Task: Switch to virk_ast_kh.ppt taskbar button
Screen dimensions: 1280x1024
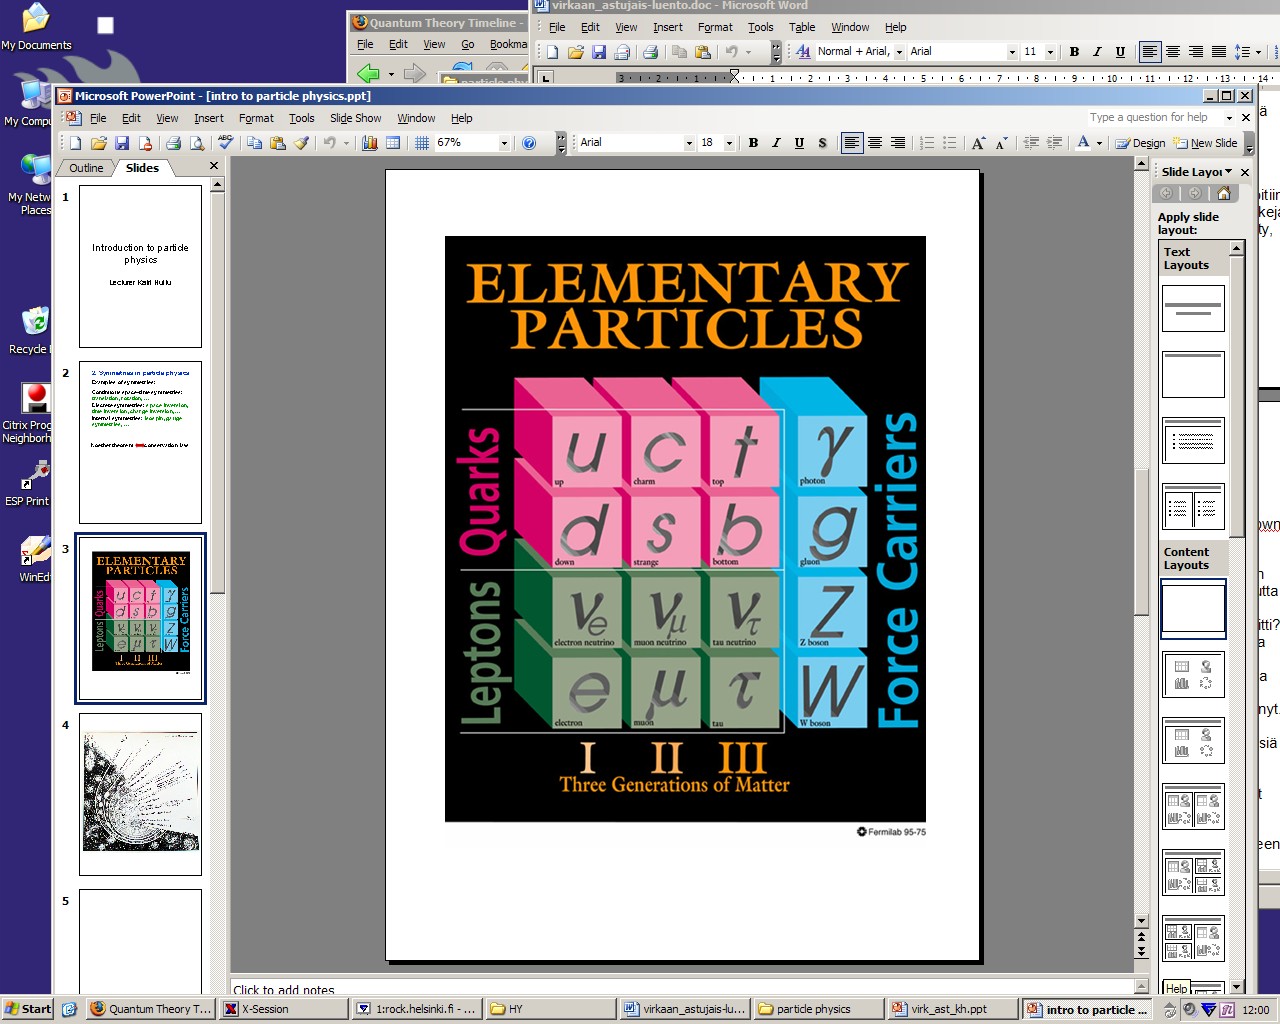Action: (952, 1009)
